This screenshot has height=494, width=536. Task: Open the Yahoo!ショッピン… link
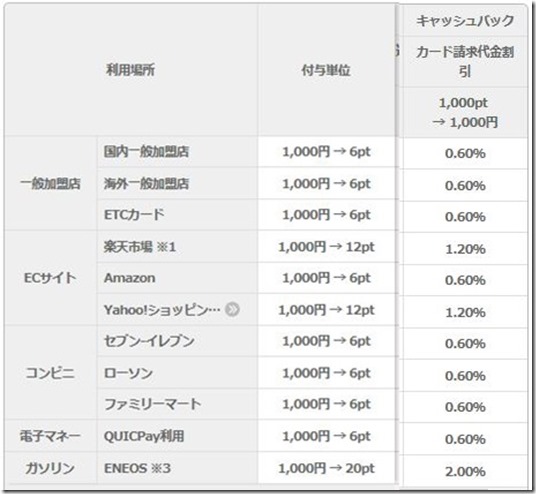click(x=162, y=310)
